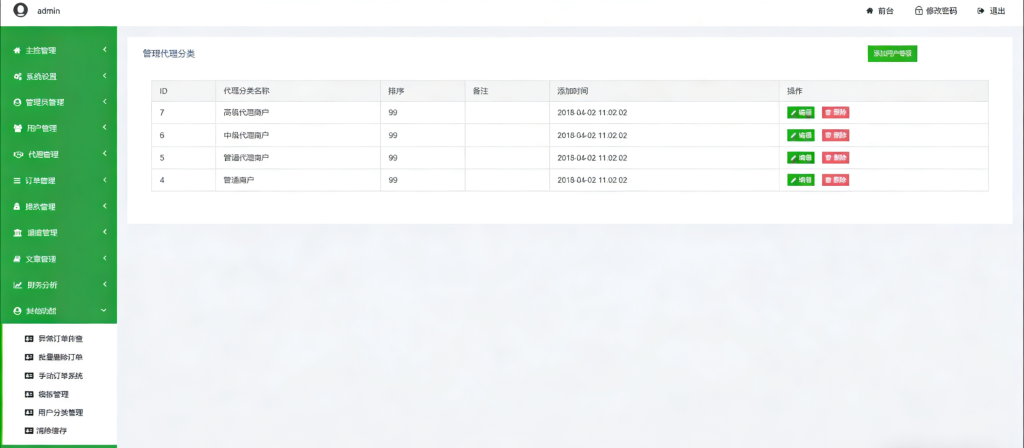Click the chart icon beside 财务分析

18,285
